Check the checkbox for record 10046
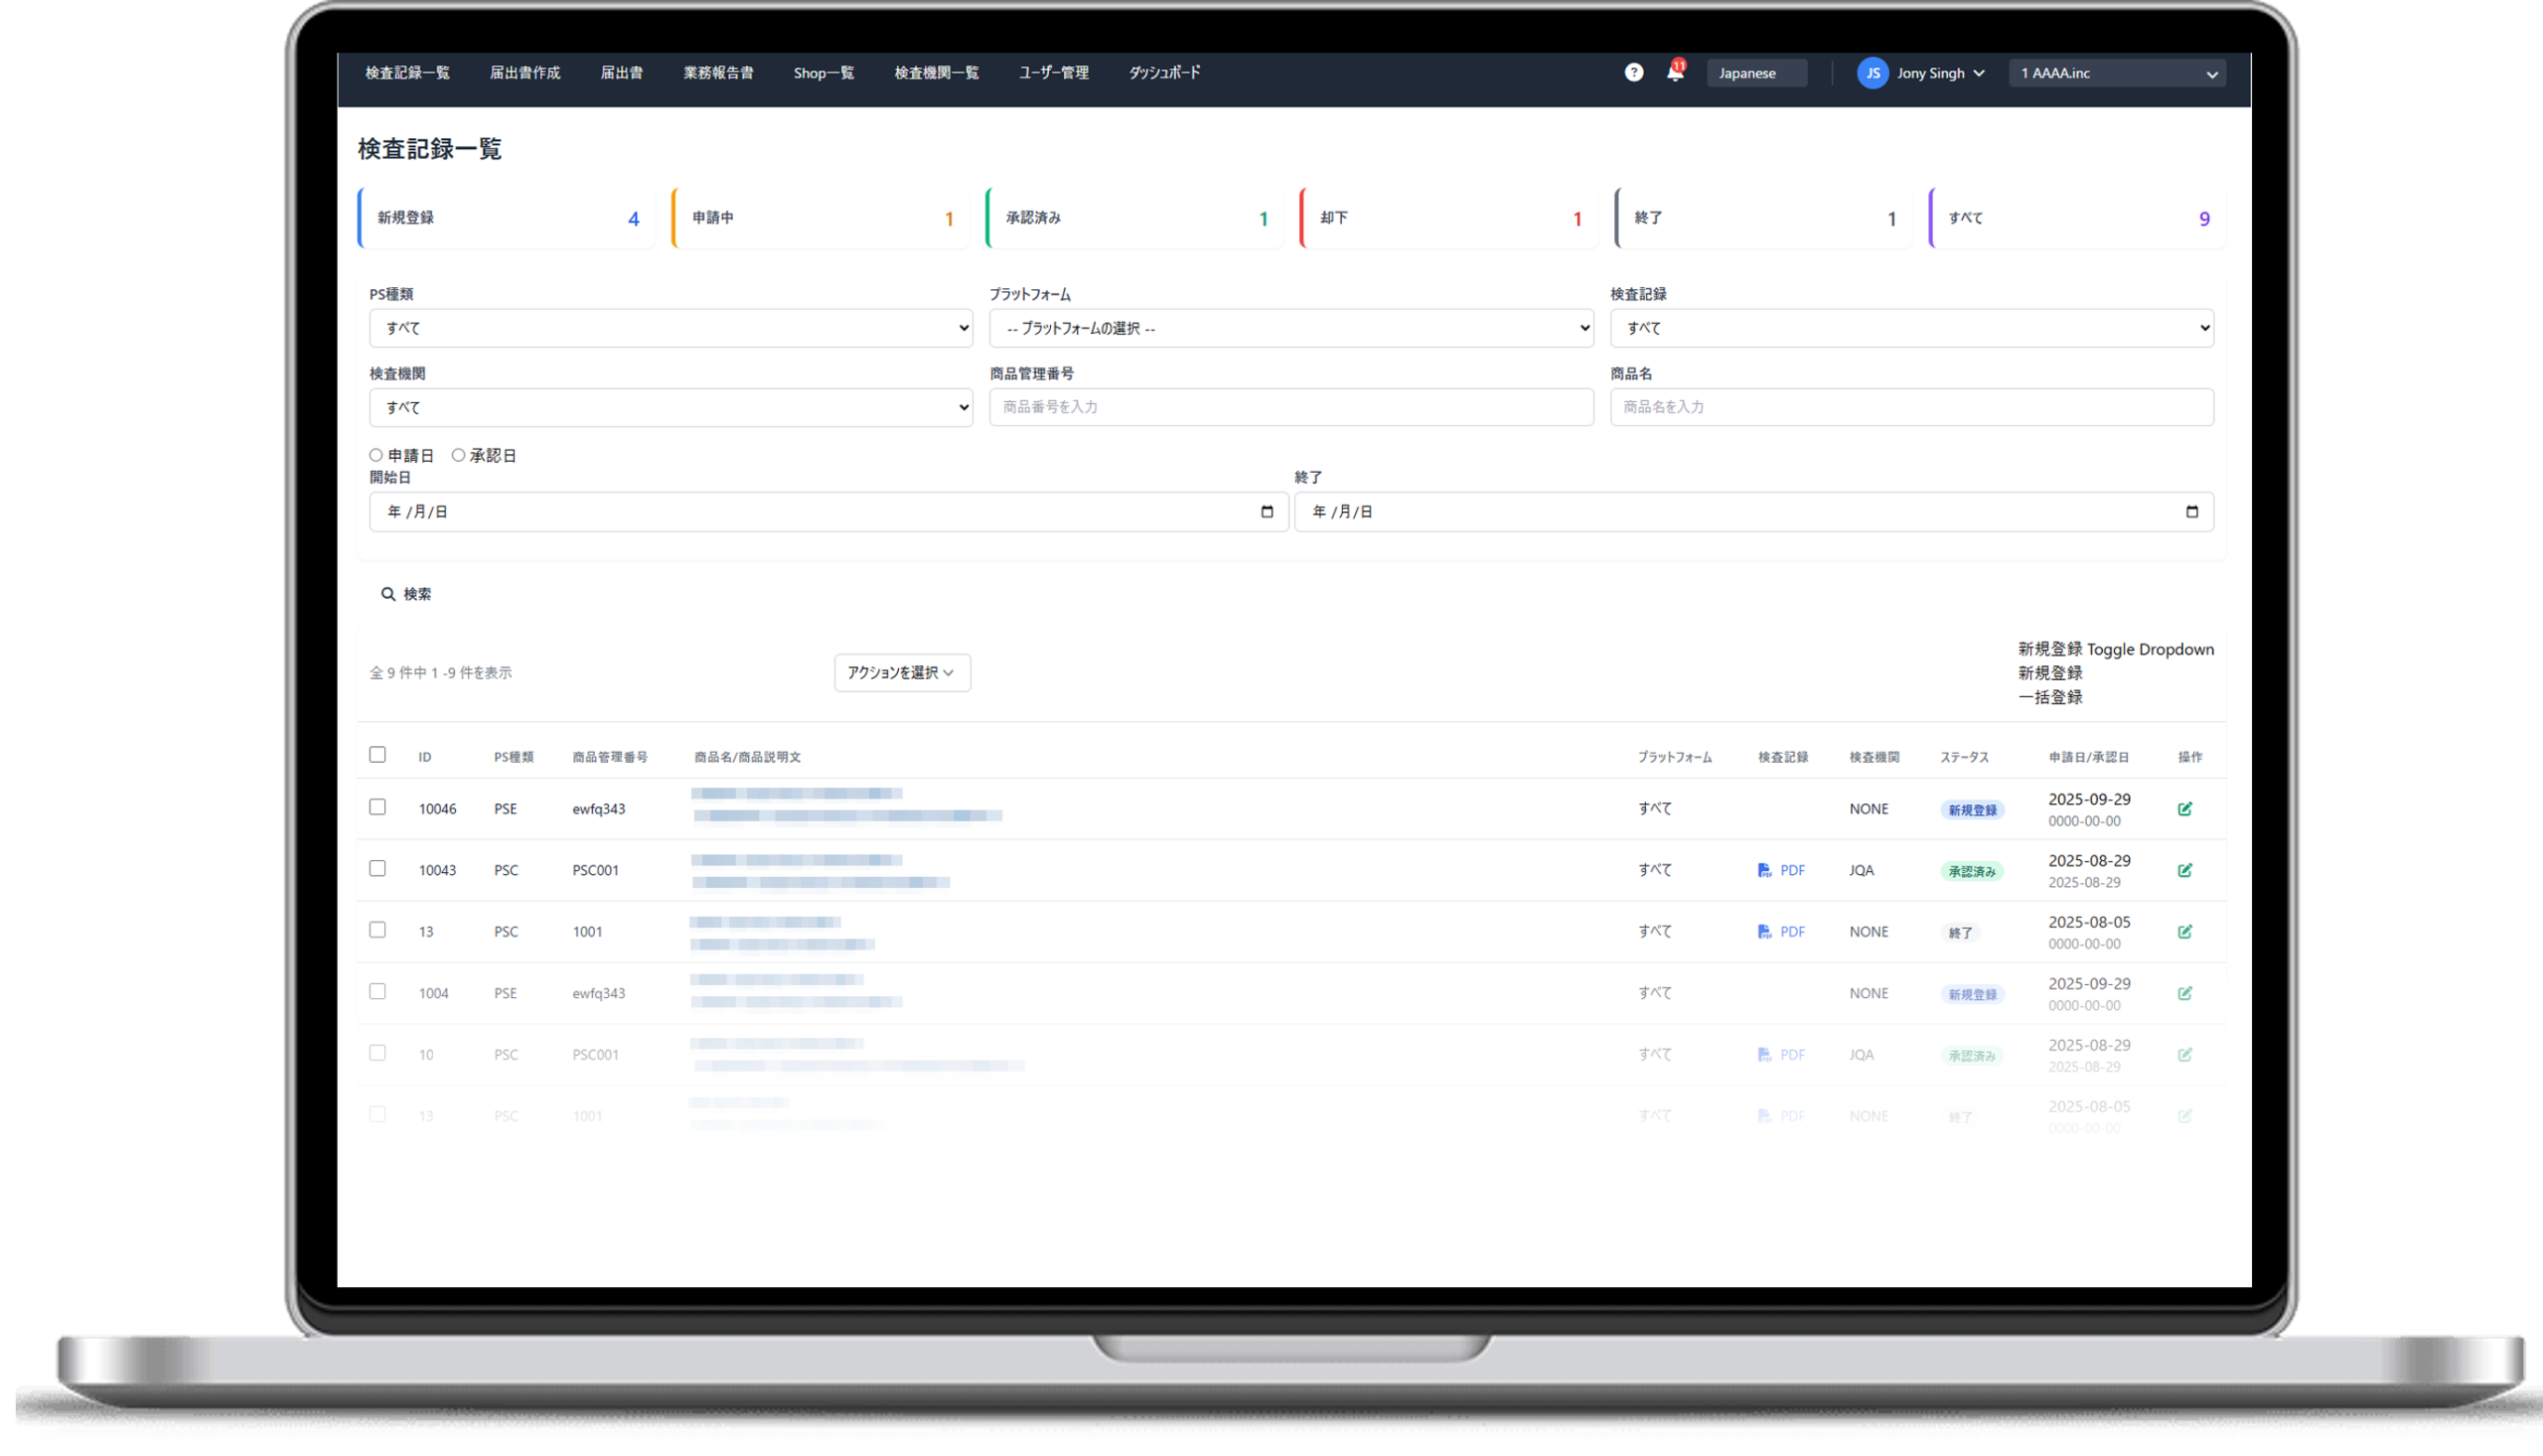The height and width of the screenshot is (1456, 2543). tap(377, 807)
